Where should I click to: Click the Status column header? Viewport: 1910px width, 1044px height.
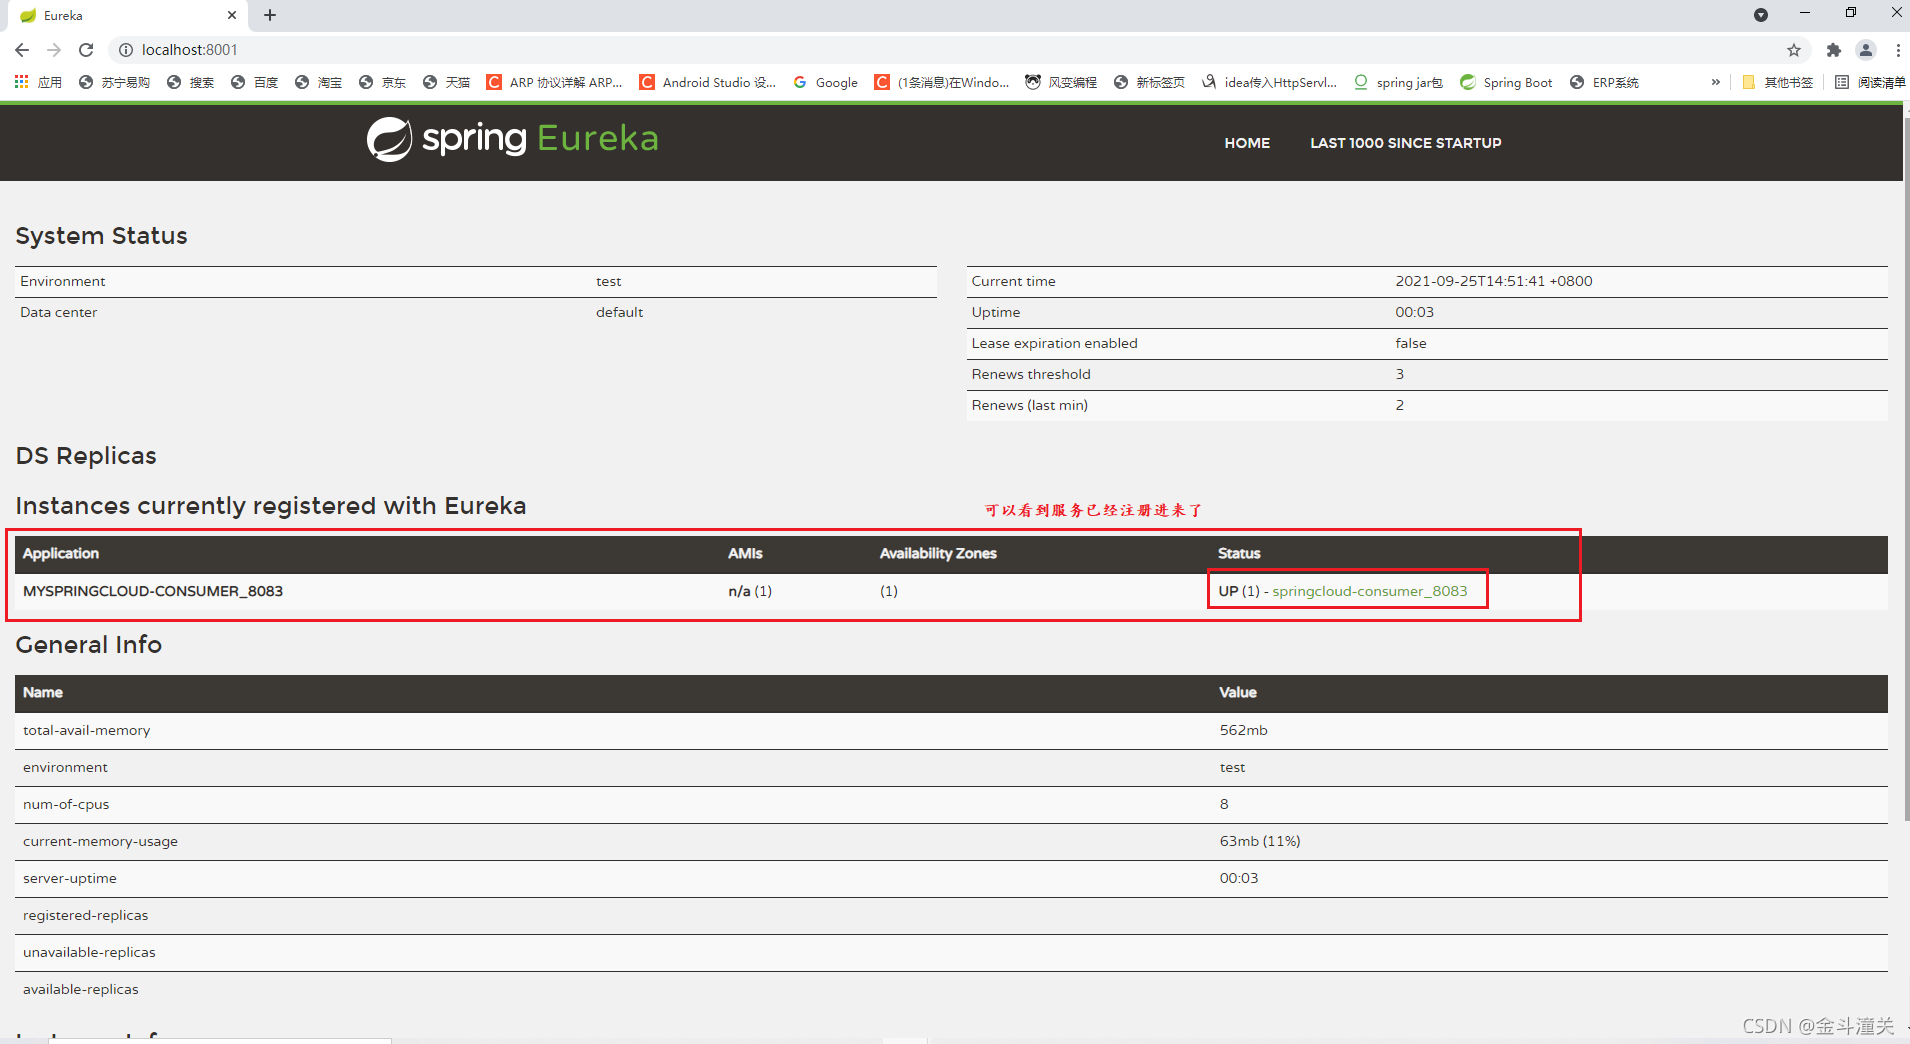tap(1239, 553)
